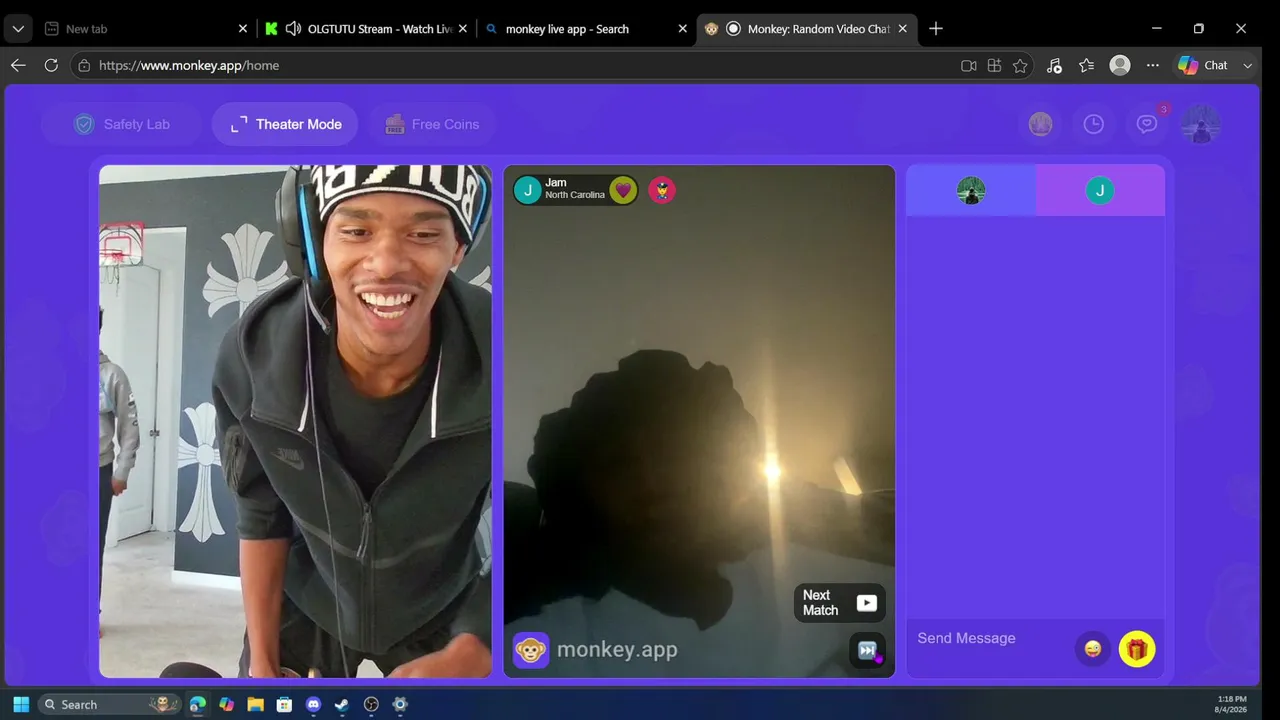
Task: Open match history clock icon
Action: pos(1094,124)
